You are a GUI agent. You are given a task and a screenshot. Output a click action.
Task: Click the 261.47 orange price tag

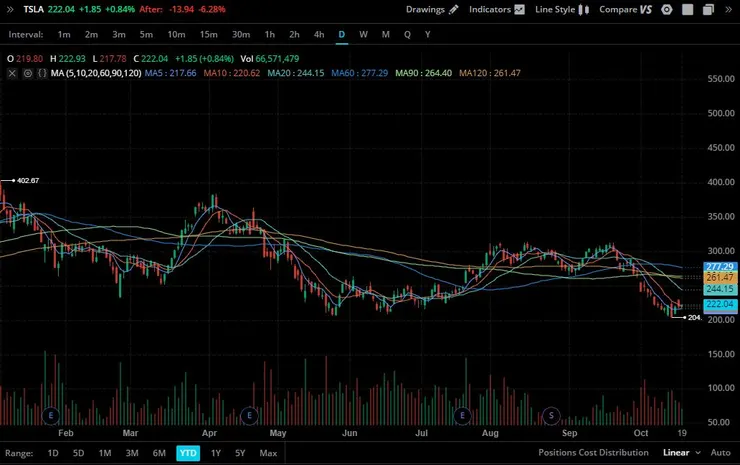click(x=720, y=278)
